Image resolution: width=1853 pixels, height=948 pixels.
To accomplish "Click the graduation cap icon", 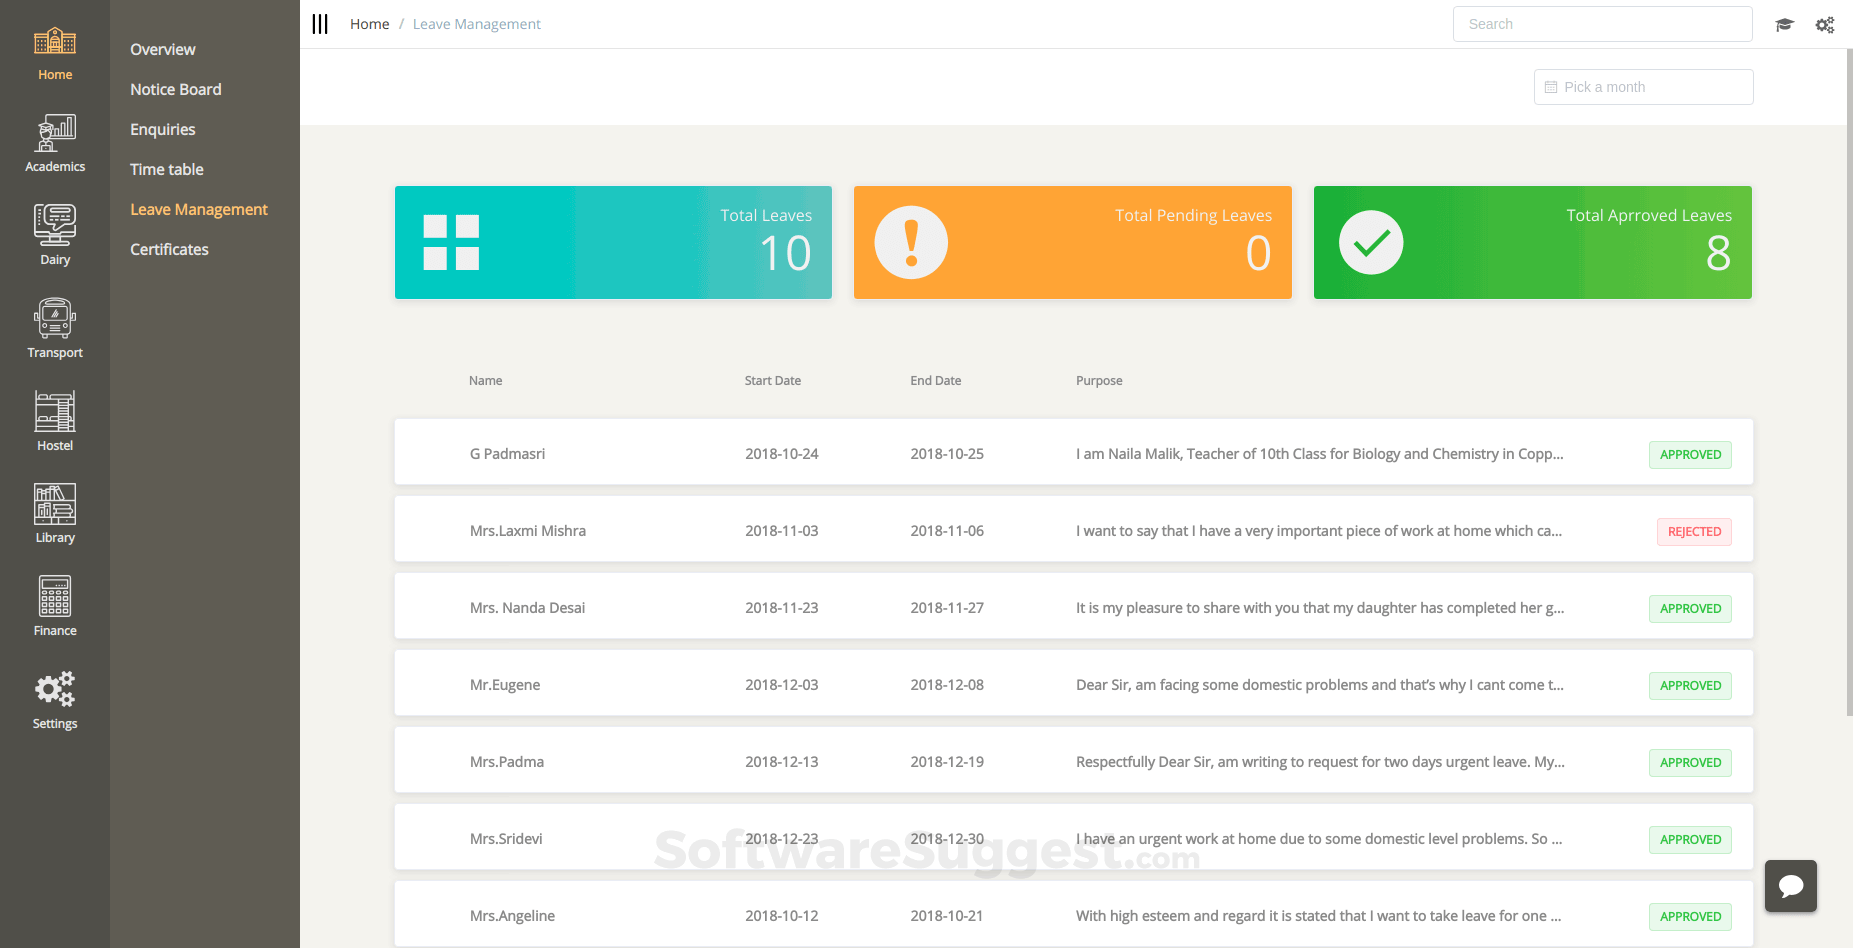I will 1784,25.
